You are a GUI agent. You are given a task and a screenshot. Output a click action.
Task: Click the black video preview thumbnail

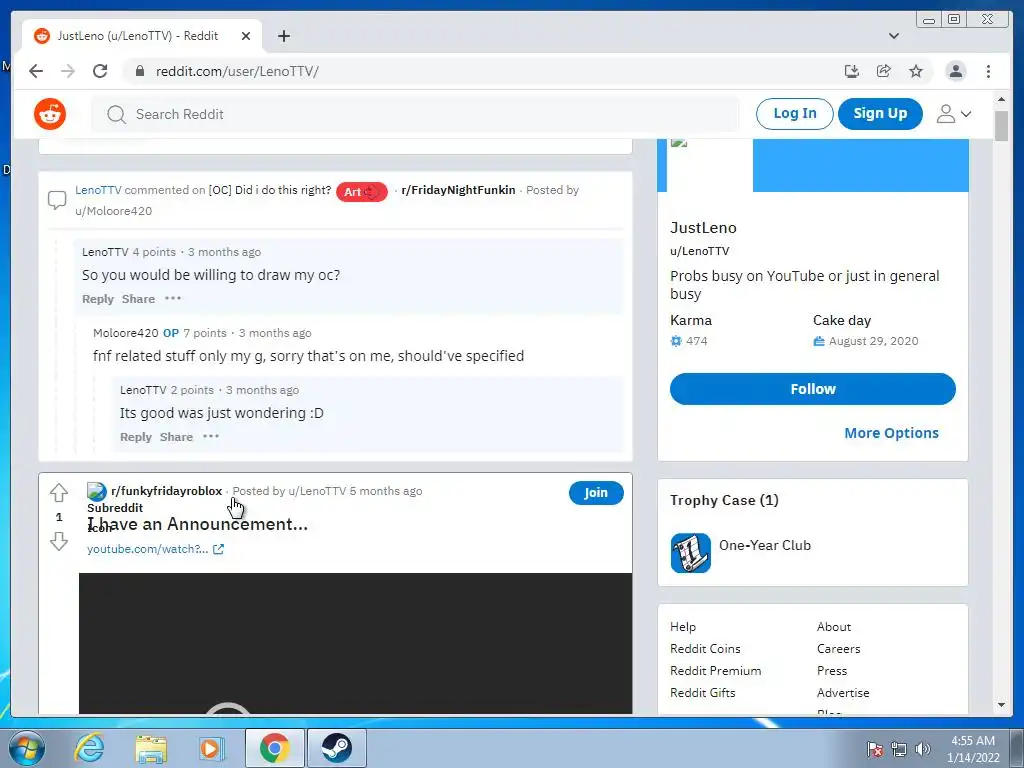point(355,643)
